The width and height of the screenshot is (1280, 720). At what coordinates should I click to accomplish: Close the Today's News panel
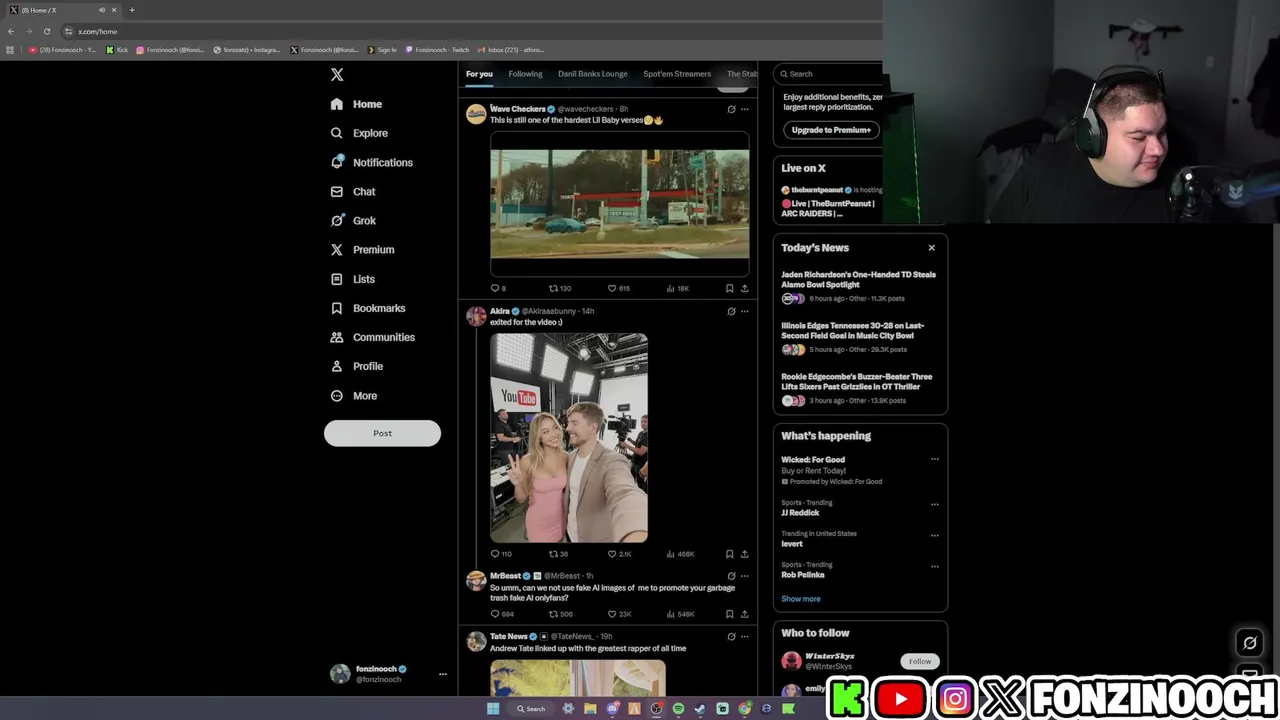click(931, 248)
